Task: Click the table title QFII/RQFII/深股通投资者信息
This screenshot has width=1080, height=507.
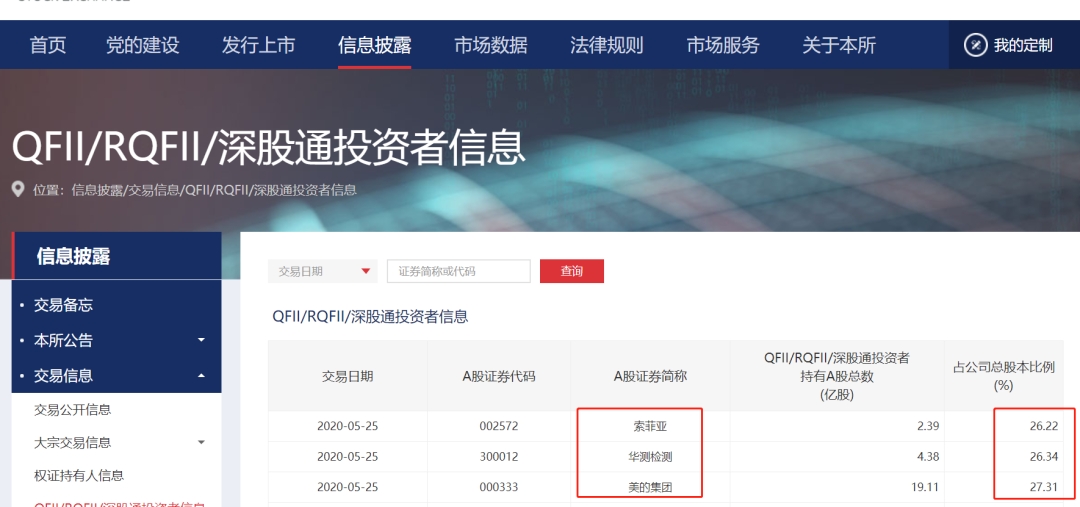Action: [x=370, y=317]
